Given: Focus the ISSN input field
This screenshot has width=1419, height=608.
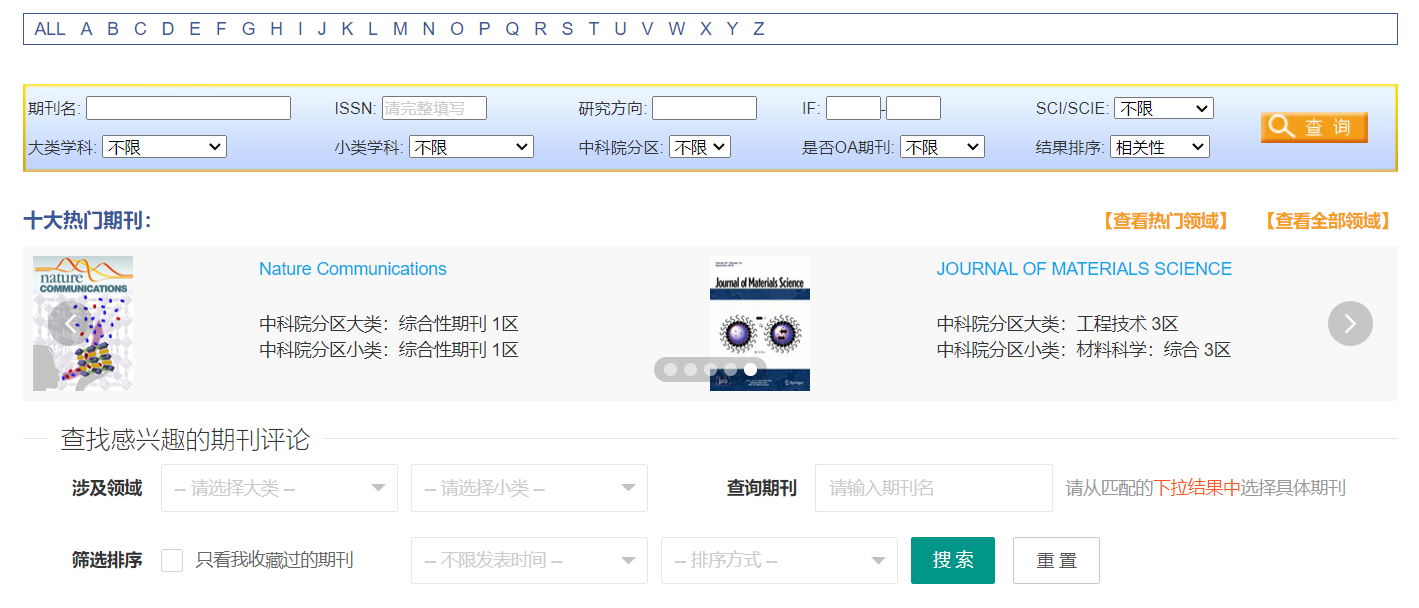Looking at the screenshot, I should click(x=434, y=108).
